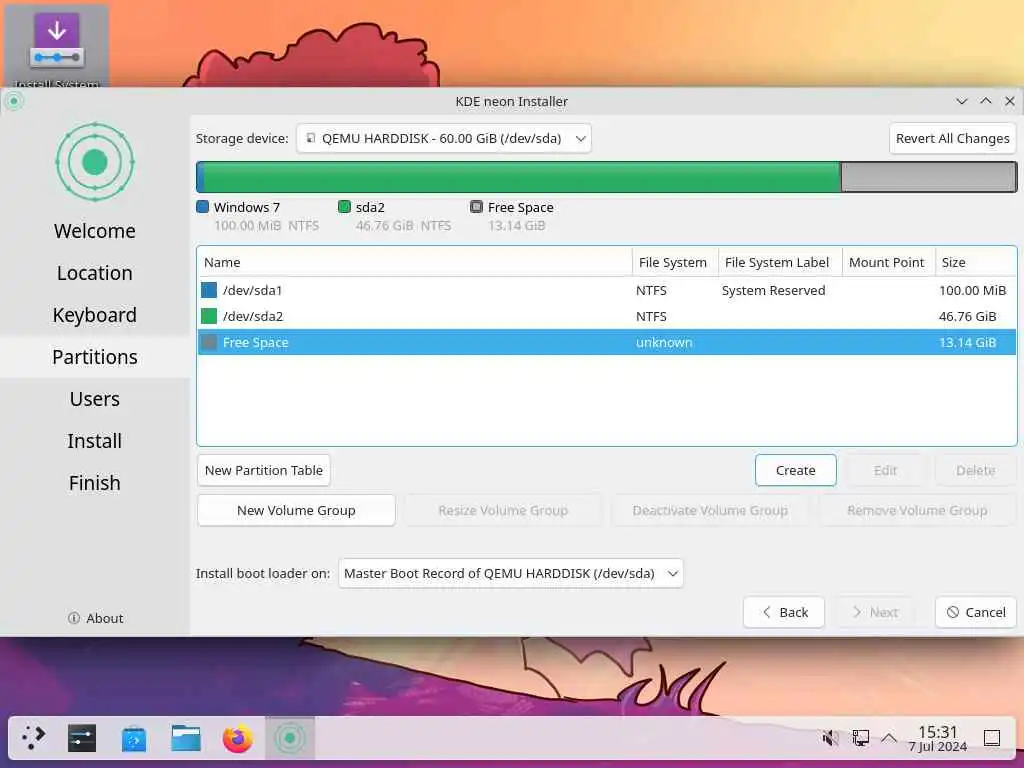Click the Create button
This screenshot has height=768, width=1024.
pos(795,470)
